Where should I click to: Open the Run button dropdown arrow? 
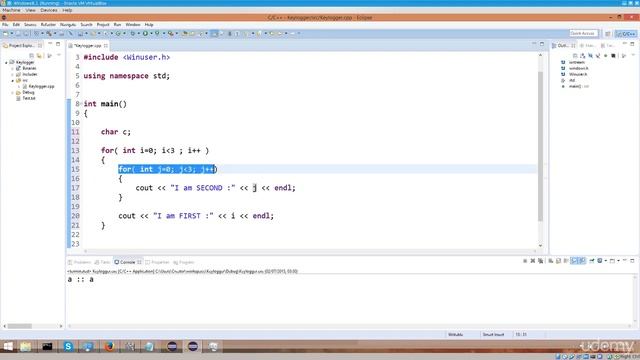tap(151, 33)
